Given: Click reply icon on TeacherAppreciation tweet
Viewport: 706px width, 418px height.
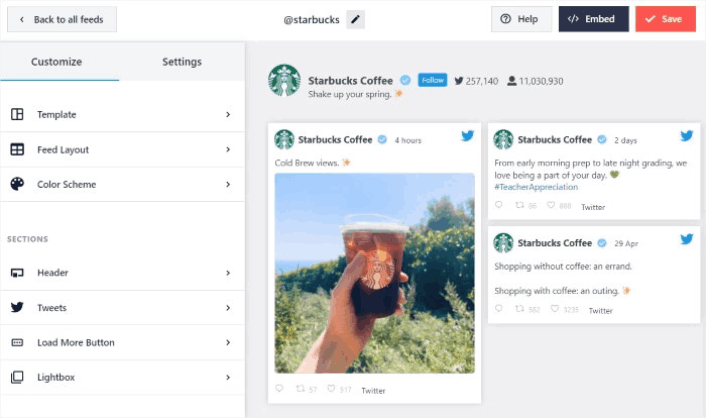Looking at the screenshot, I should pos(498,204).
